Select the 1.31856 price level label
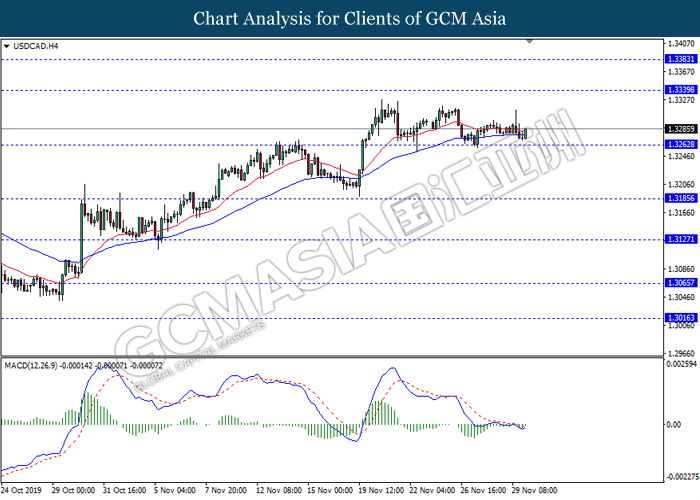This screenshot has height=500, width=700. (x=681, y=199)
